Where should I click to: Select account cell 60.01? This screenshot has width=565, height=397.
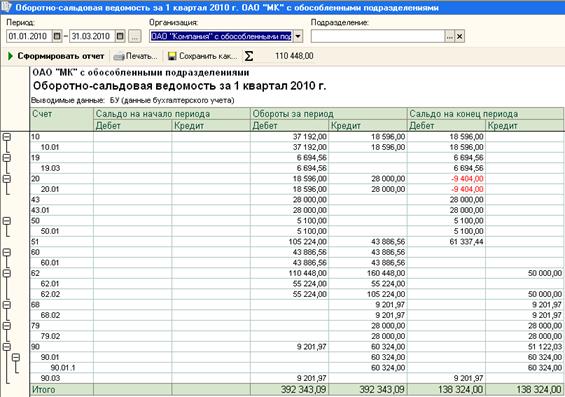coord(62,263)
